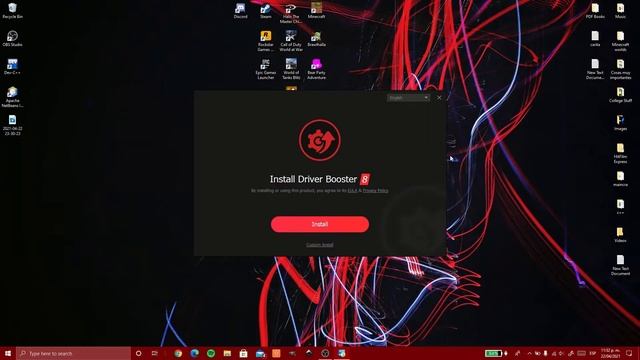Select the Music folder on desktop
640x360 pixels.
coord(620,11)
